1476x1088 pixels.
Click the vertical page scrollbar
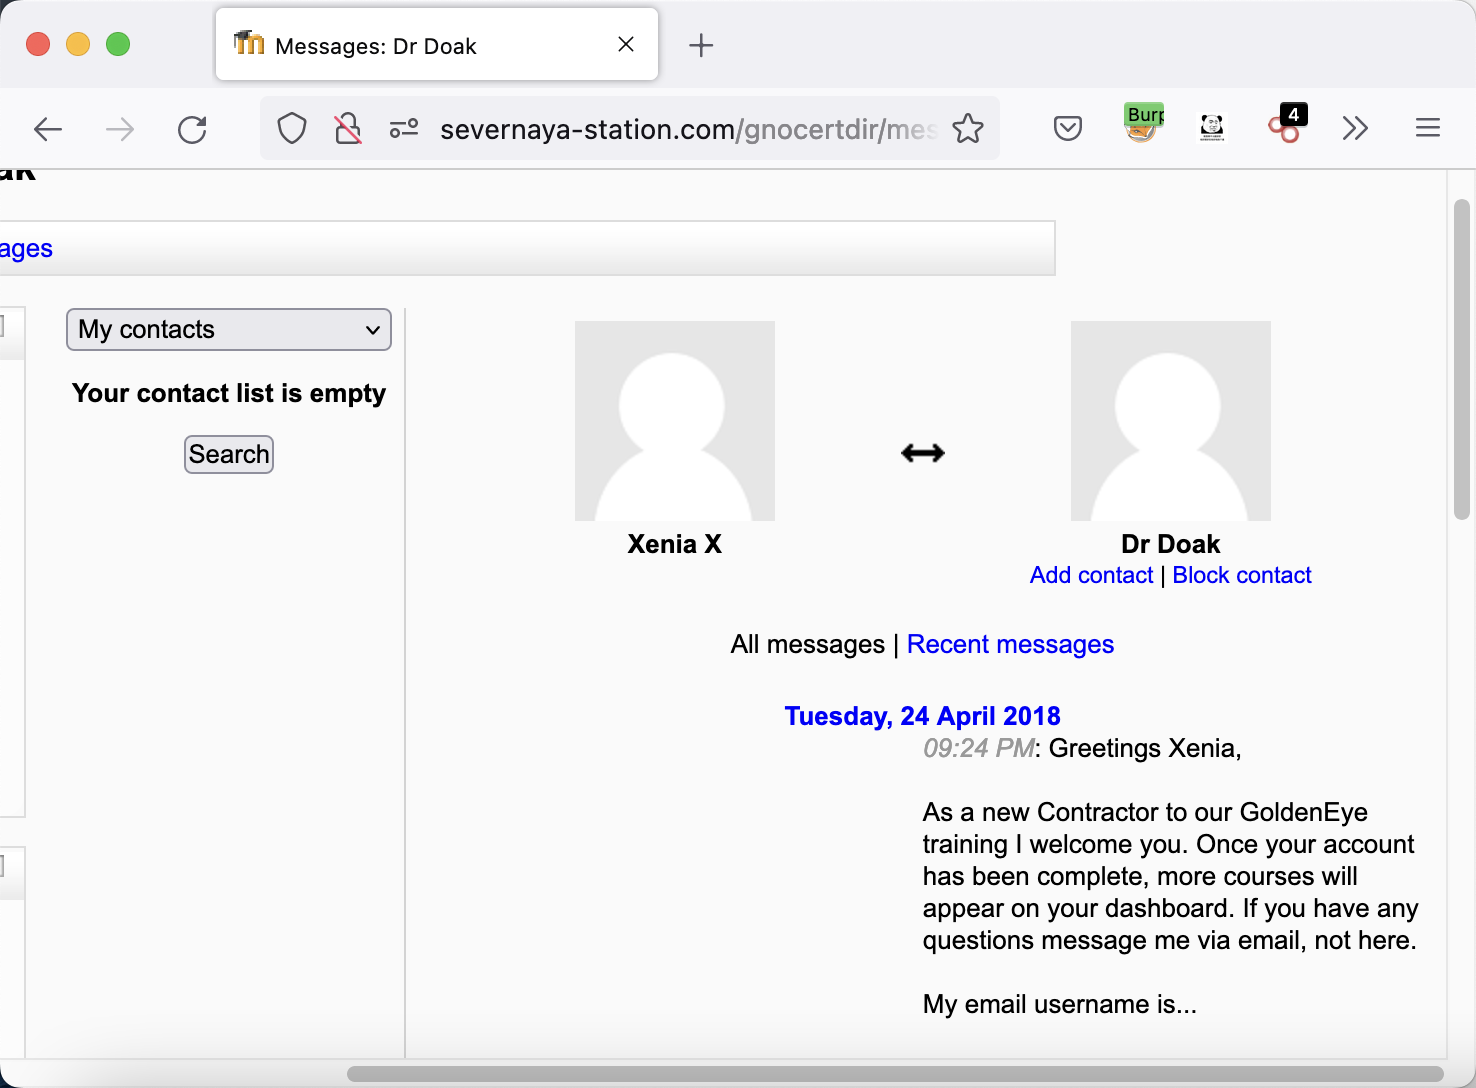(1461, 360)
